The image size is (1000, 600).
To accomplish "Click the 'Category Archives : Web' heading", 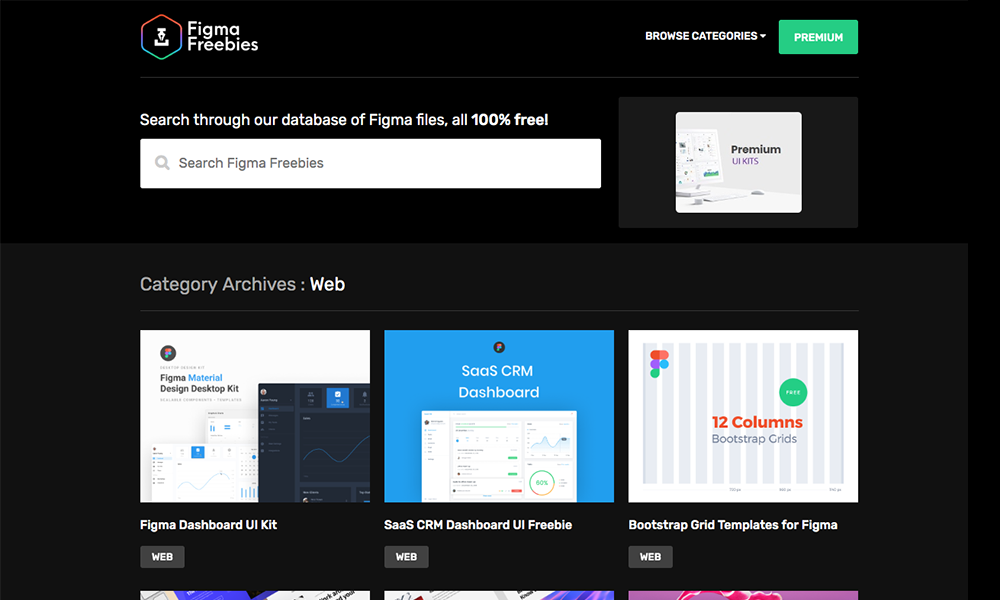I will pos(242,284).
